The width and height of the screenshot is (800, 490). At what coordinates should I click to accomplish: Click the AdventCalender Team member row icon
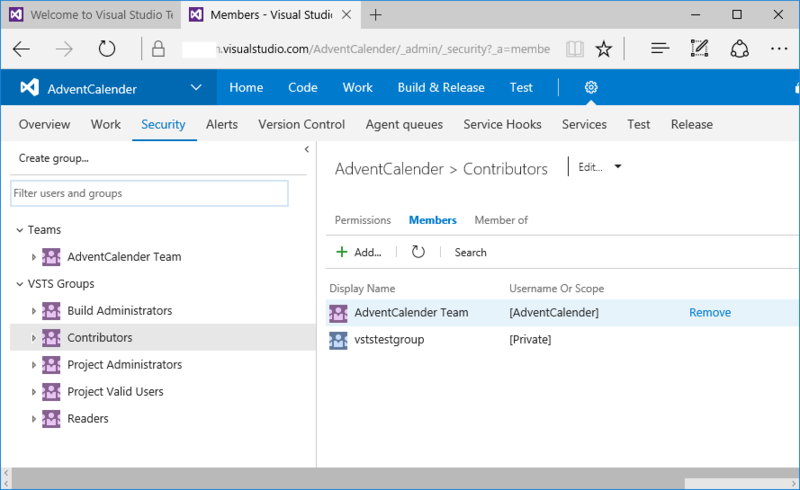click(x=338, y=313)
